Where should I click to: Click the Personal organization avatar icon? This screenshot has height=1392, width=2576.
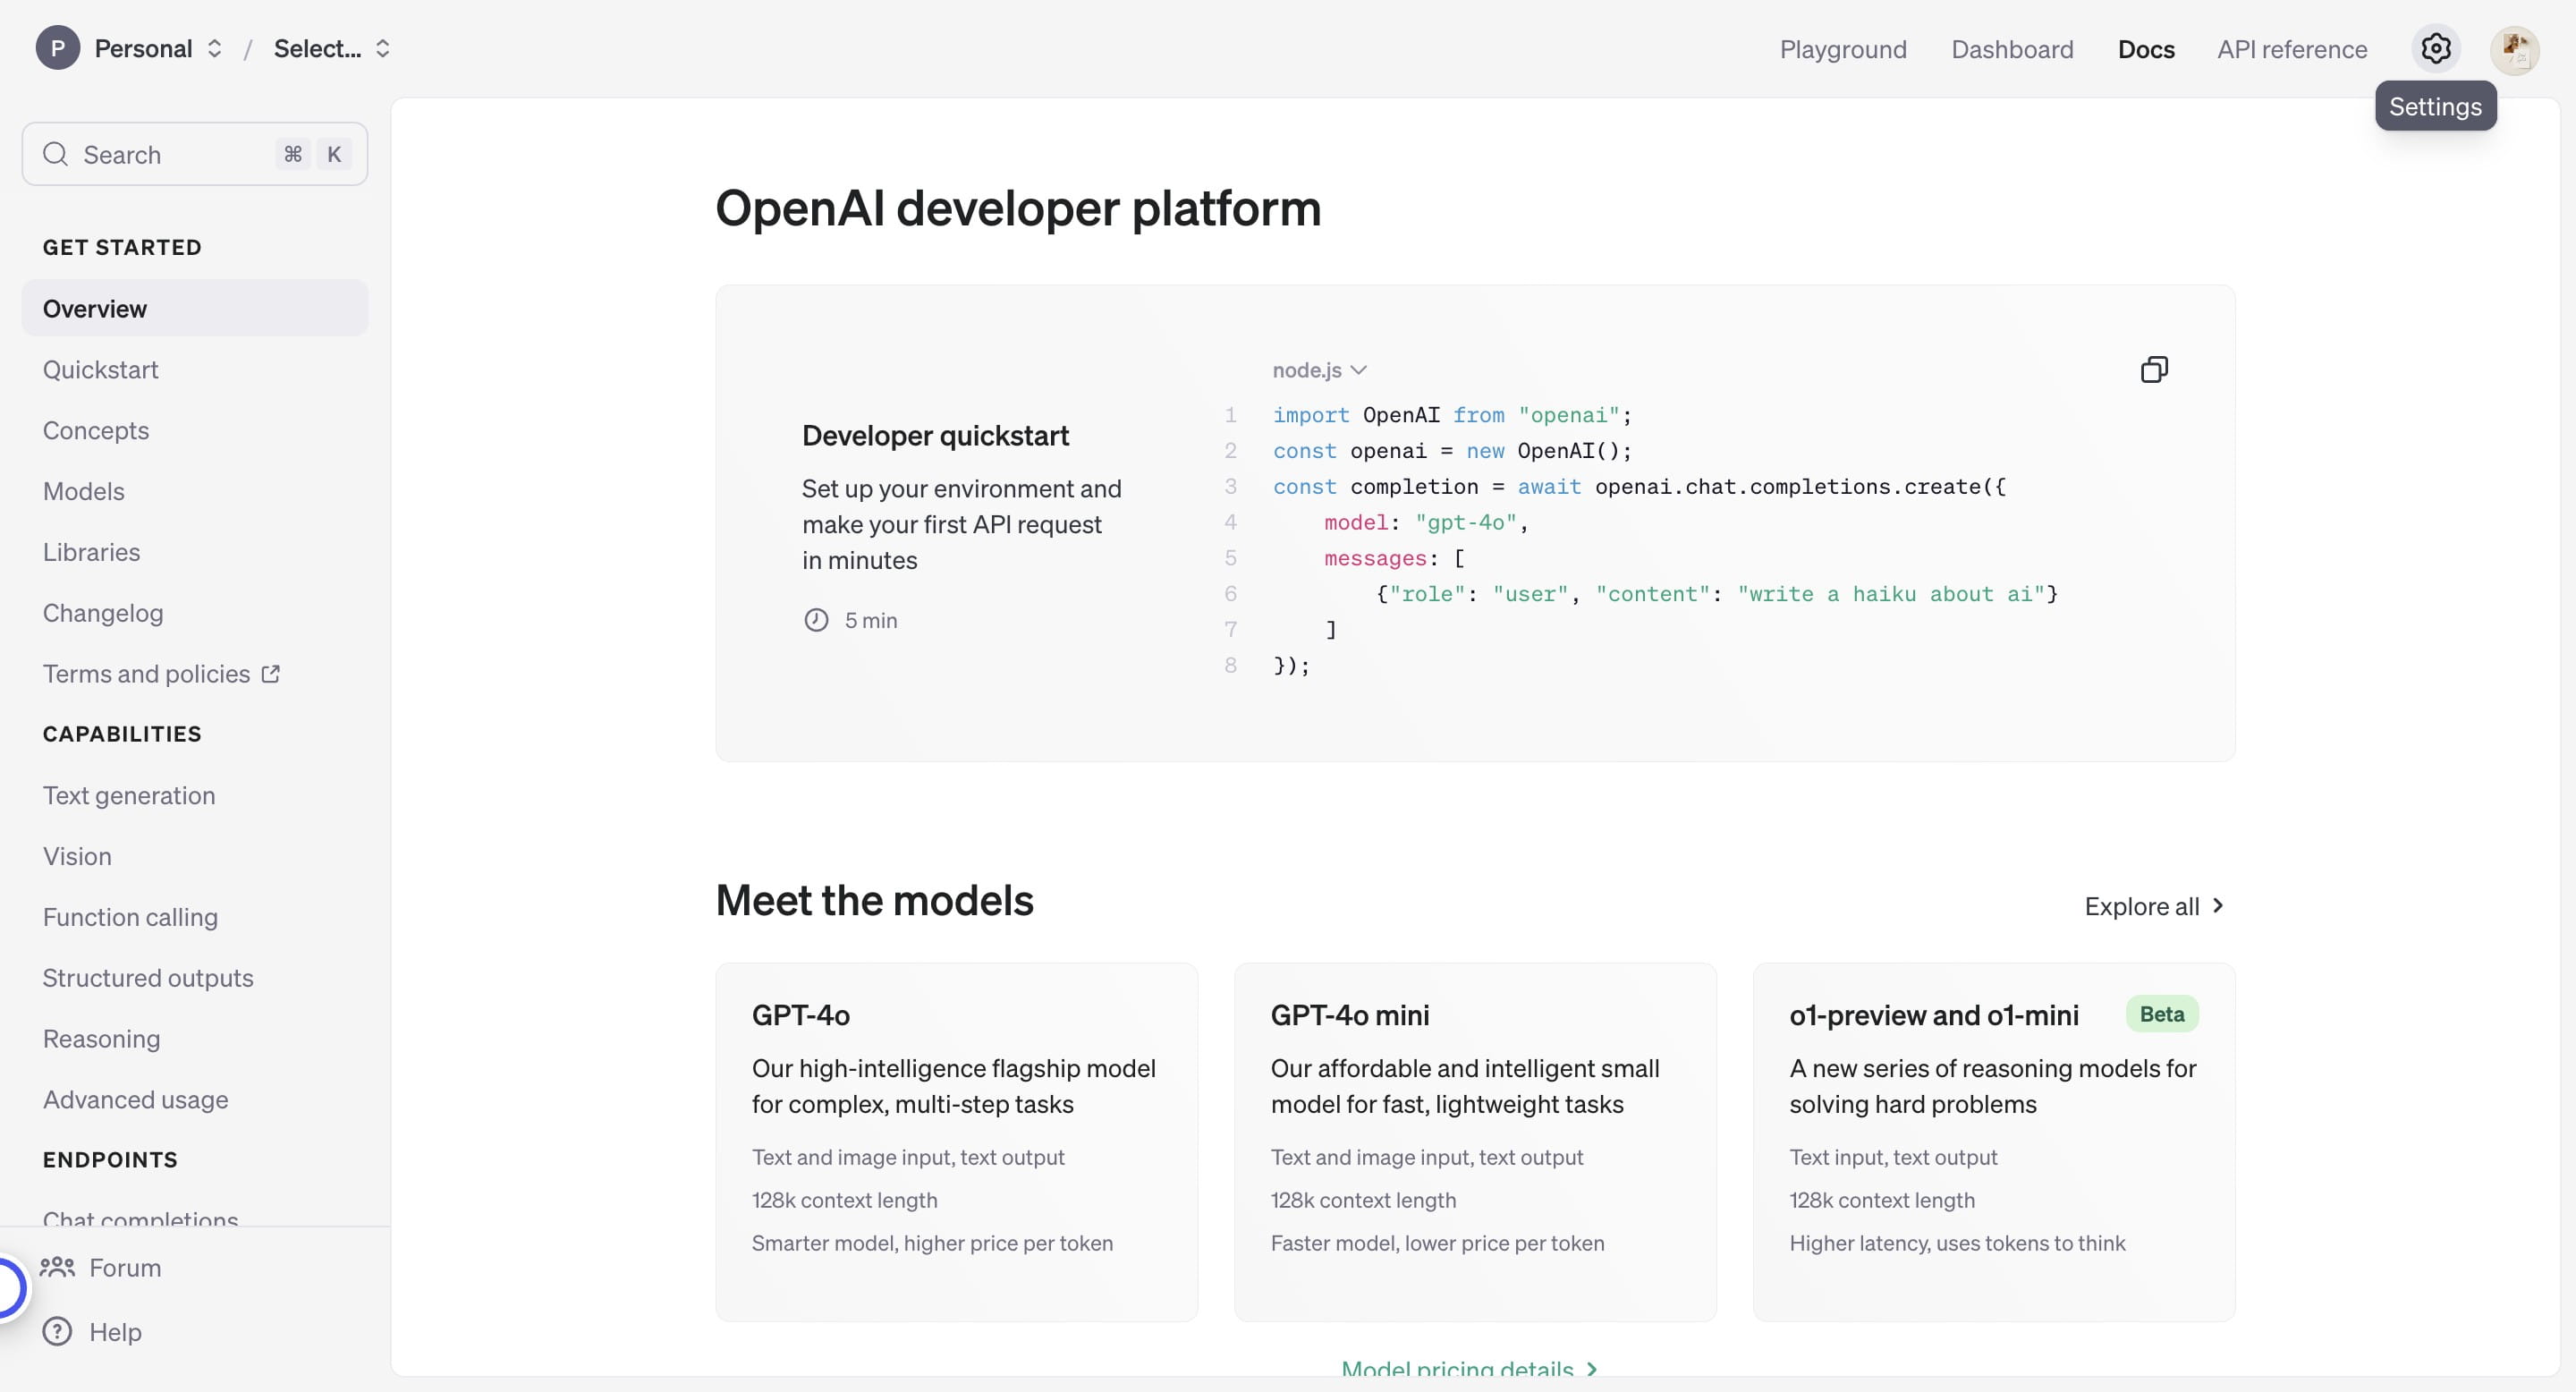coord(58,48)
